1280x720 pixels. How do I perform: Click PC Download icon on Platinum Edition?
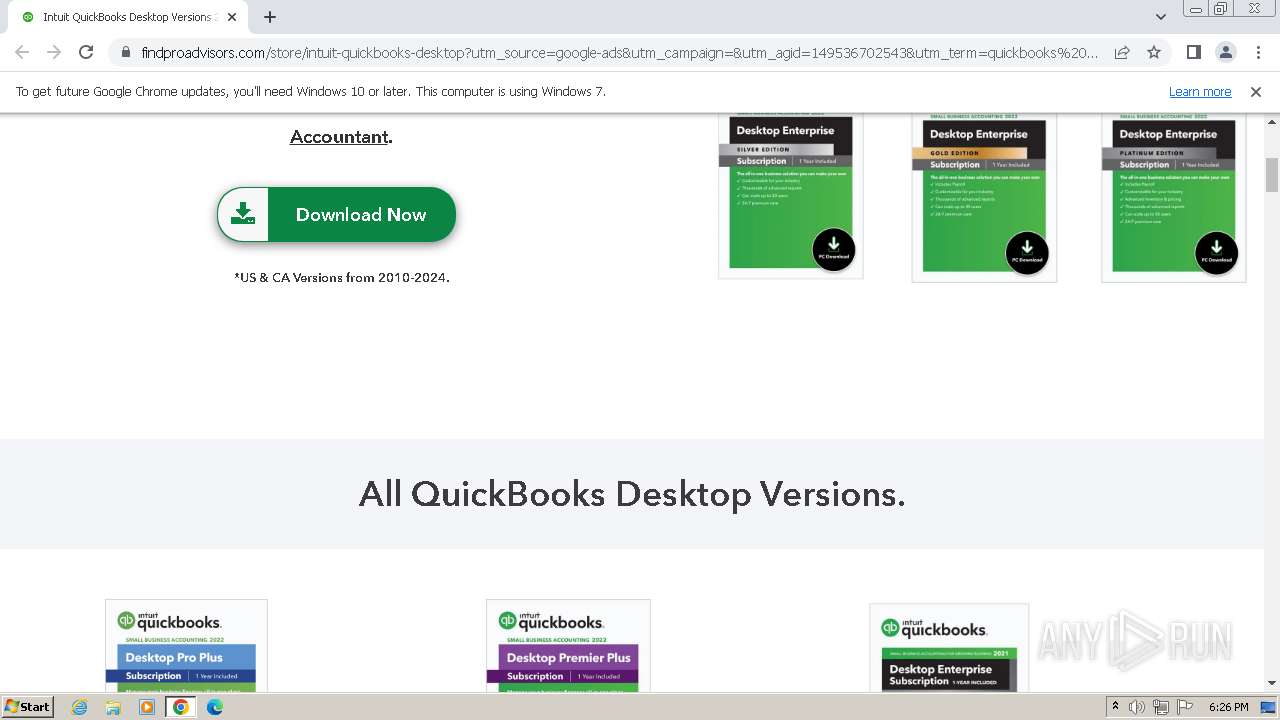(x=1216, y=252)
